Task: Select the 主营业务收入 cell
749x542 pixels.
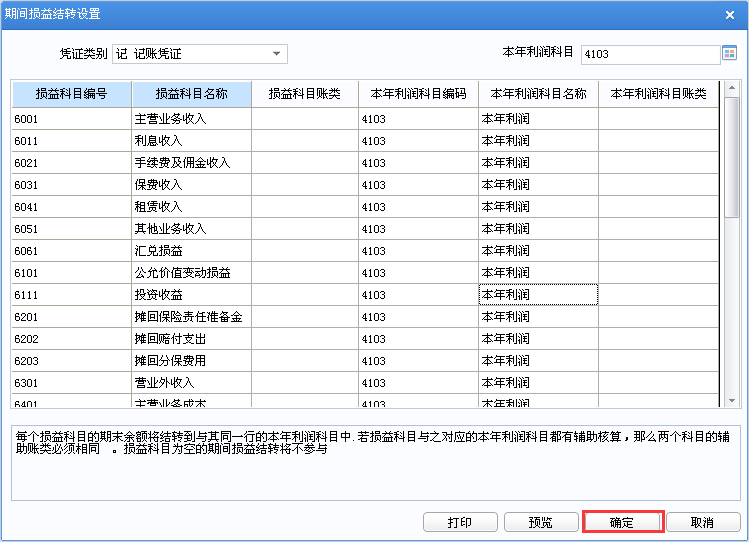Action: click(192, 119)
